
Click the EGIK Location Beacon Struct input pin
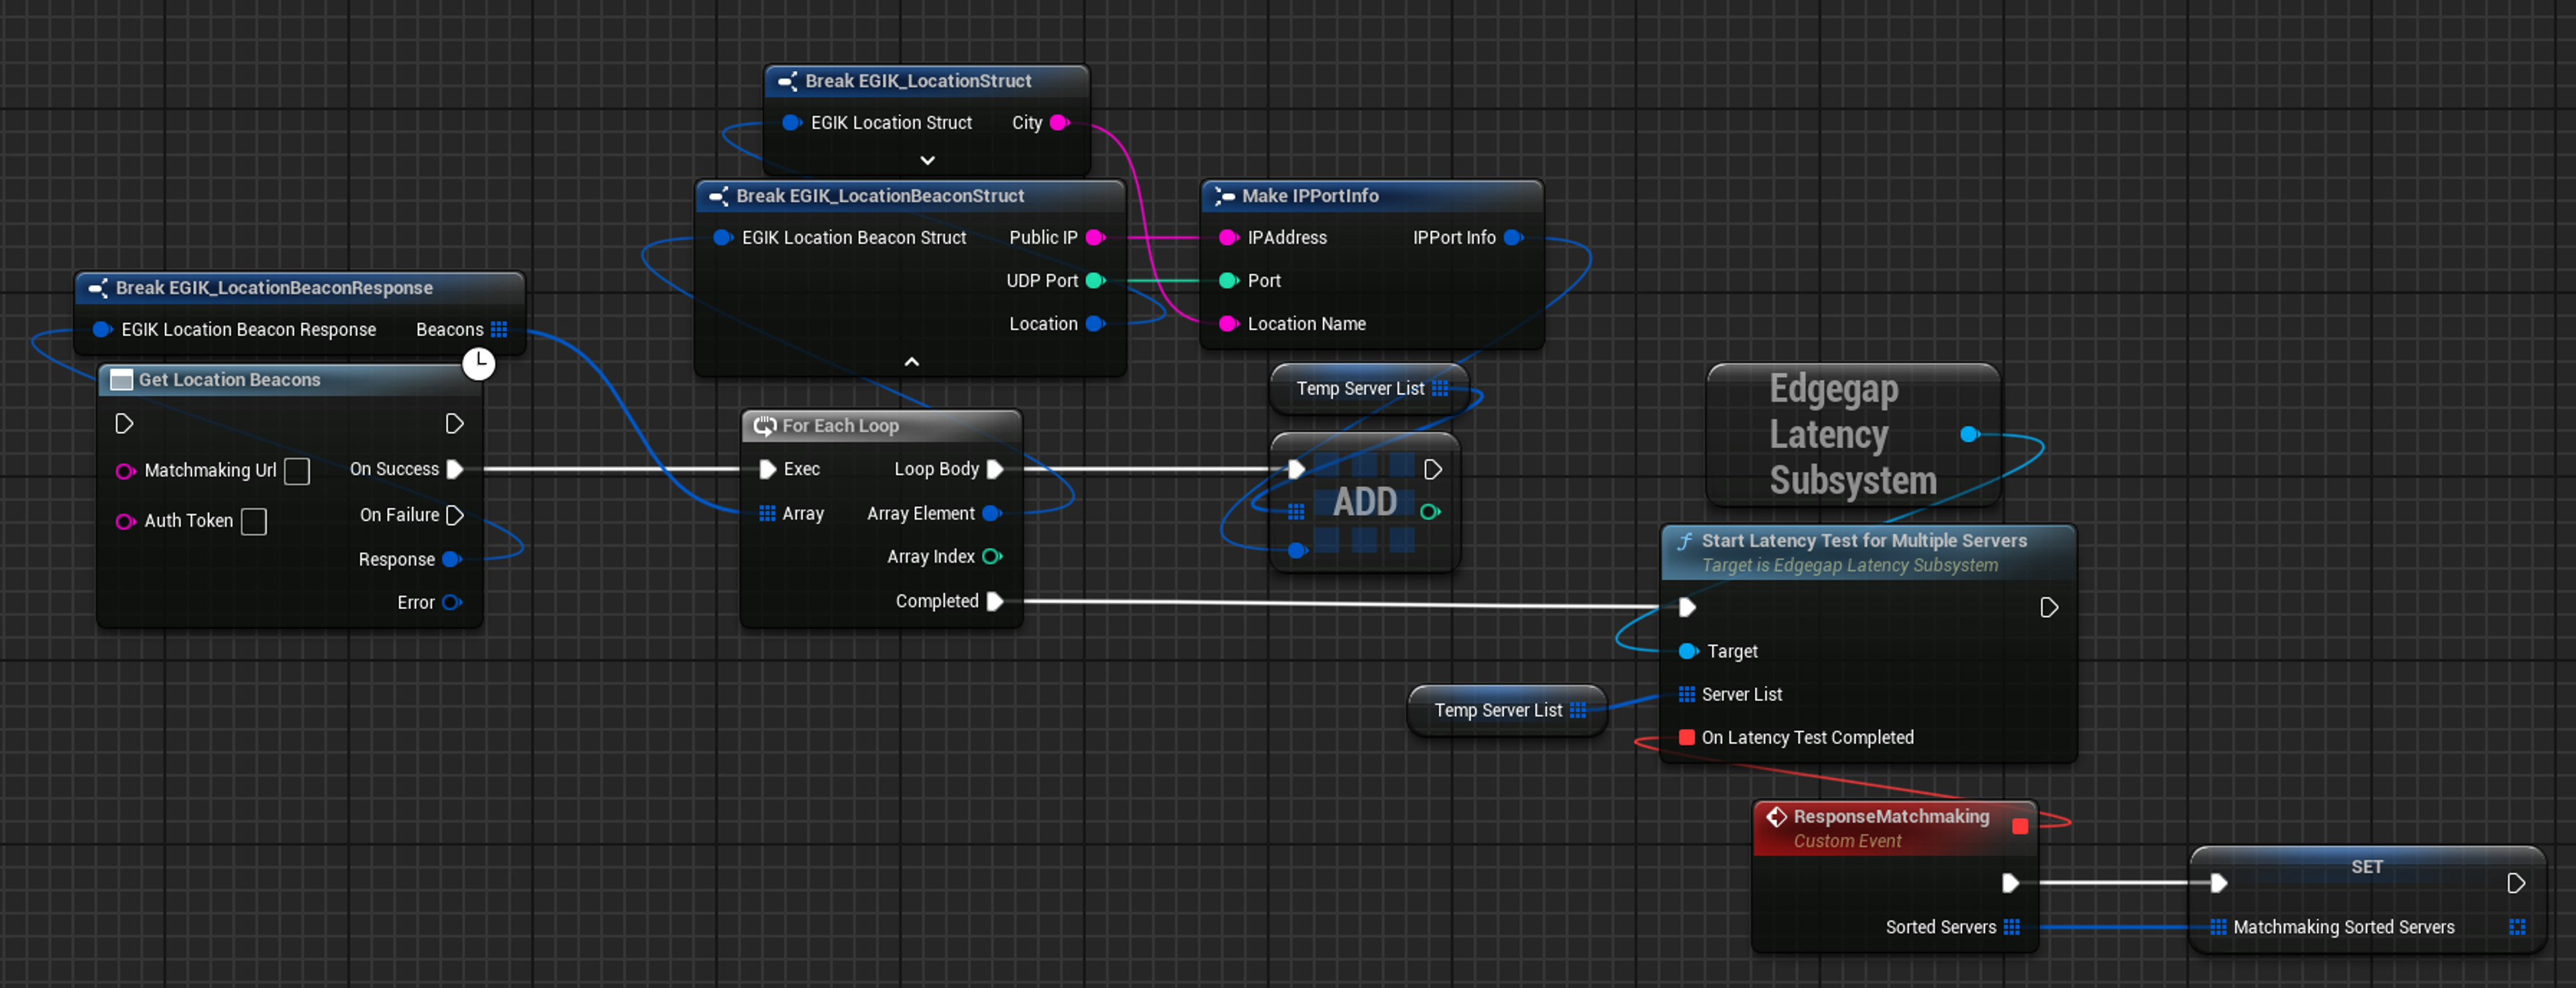(x=723, y=237)
